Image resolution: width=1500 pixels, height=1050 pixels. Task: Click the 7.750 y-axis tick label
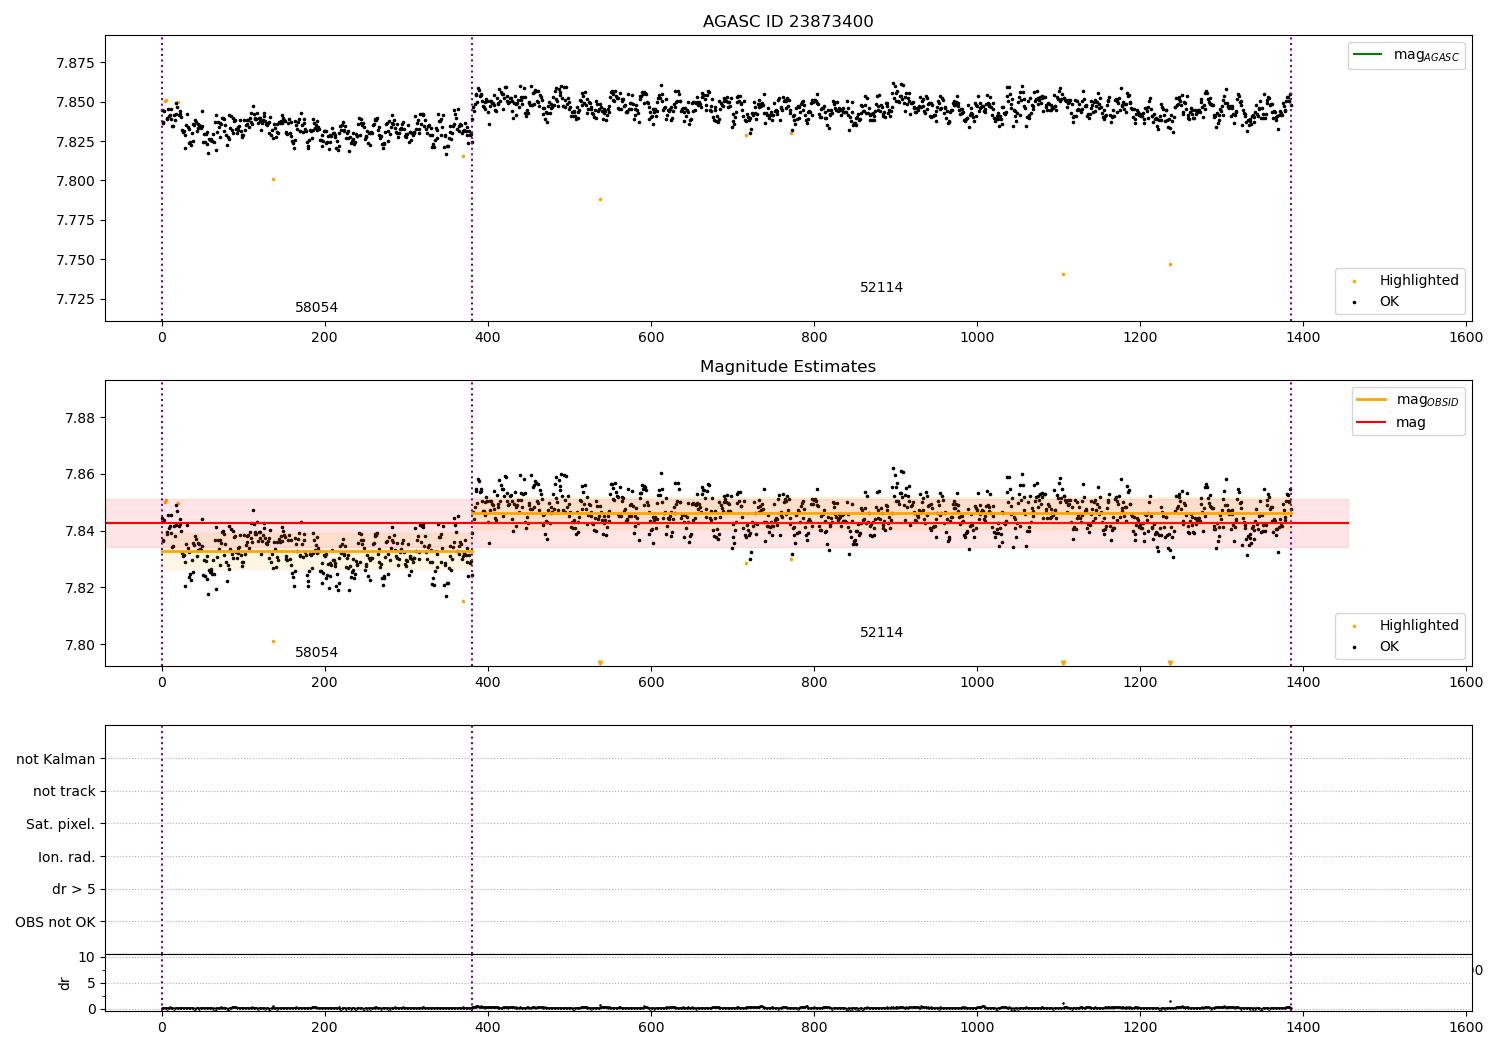coord(75,260)
